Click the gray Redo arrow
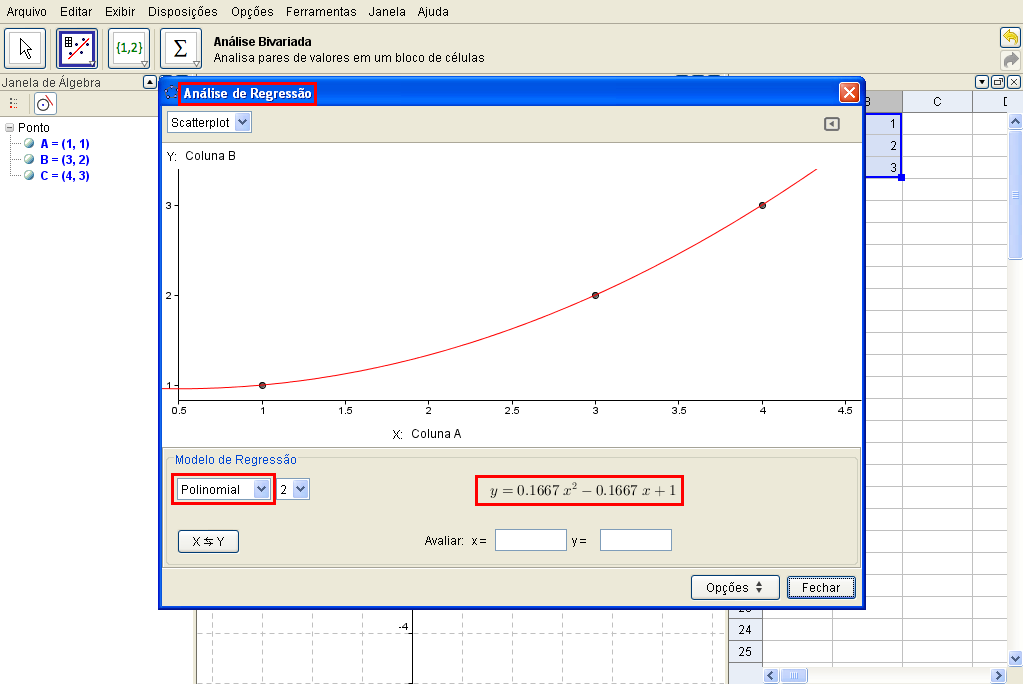Viewport: 1023px width, 684px height. pyautogui.click(x=1010, y=59)
